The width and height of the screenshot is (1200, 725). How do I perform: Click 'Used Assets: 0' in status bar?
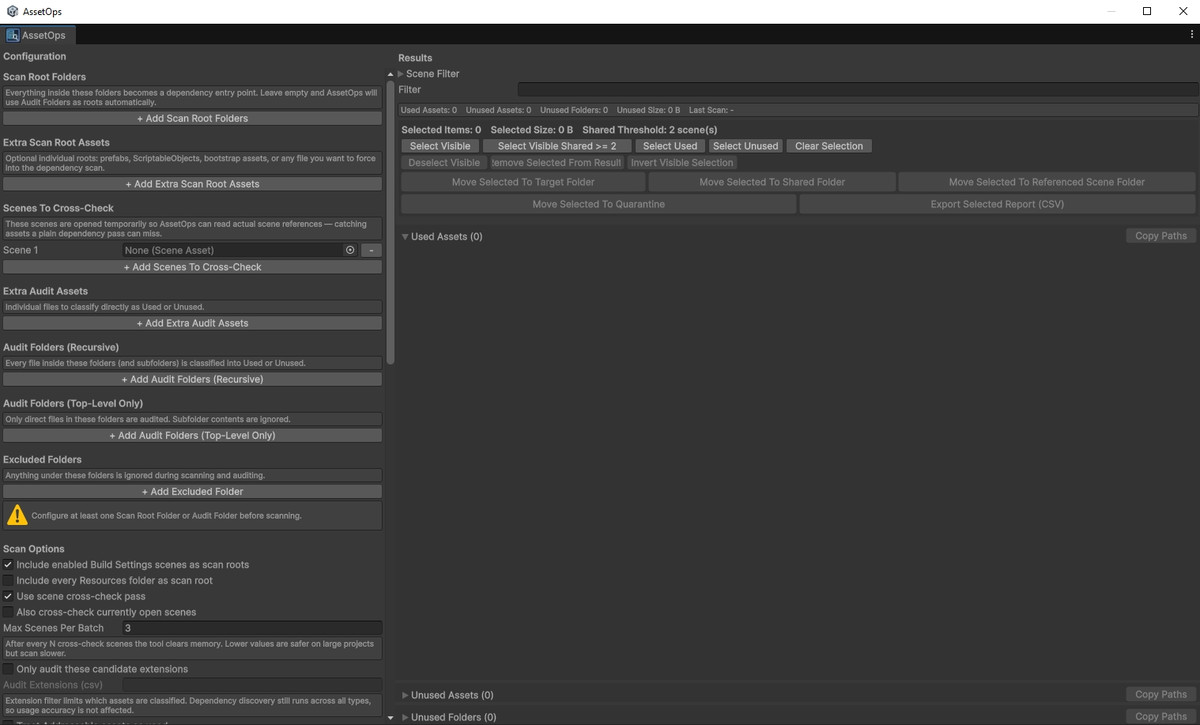click(428, 110)
